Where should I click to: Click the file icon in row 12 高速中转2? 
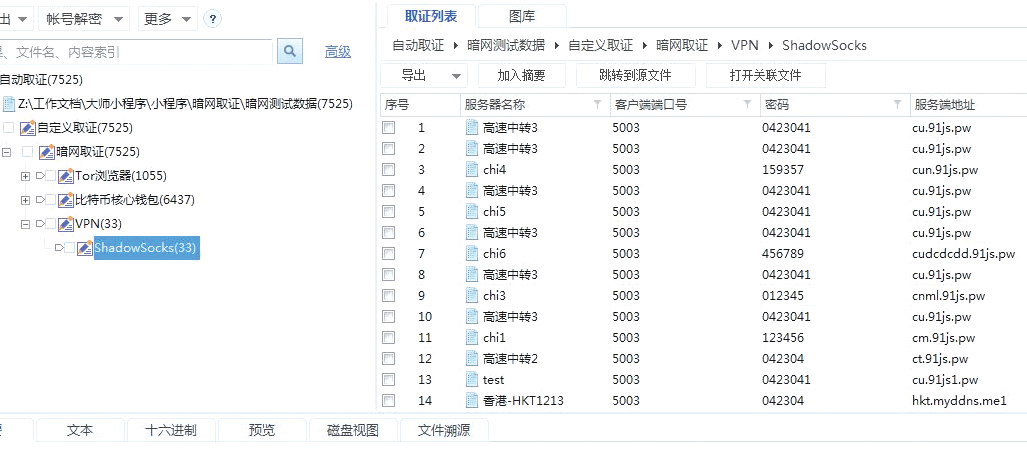click(x=472, y=358)
